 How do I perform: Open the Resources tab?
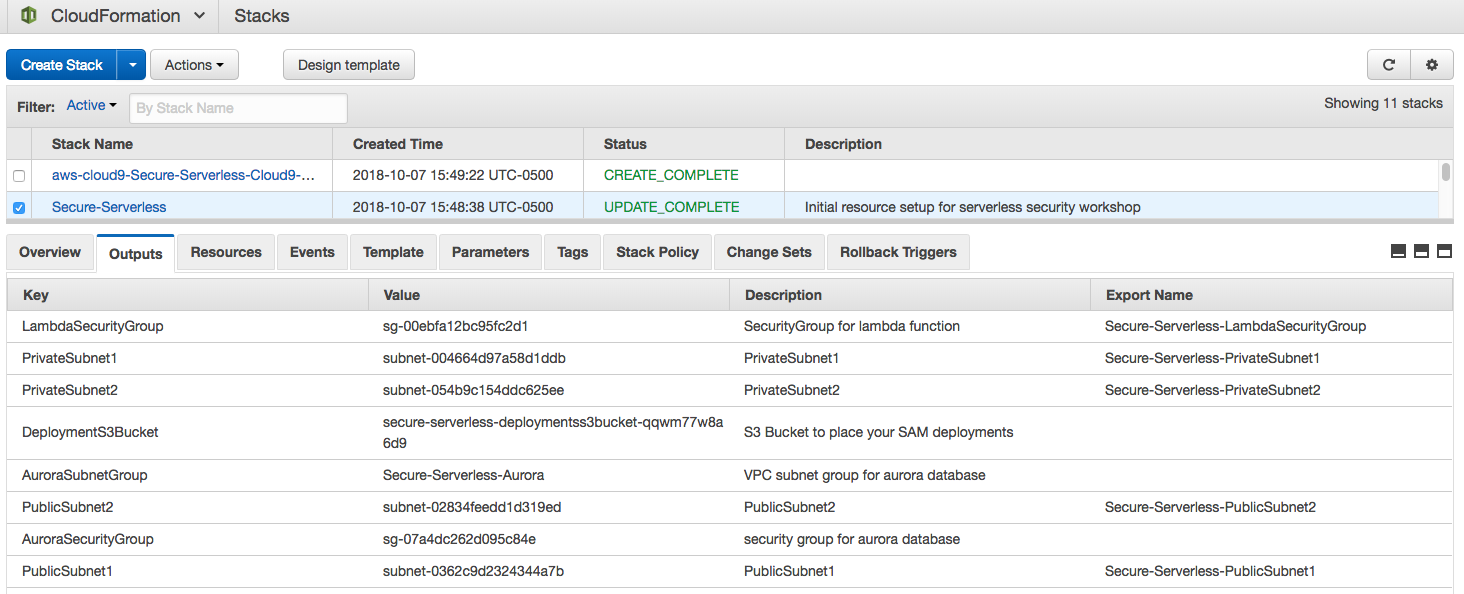[226, 252]
